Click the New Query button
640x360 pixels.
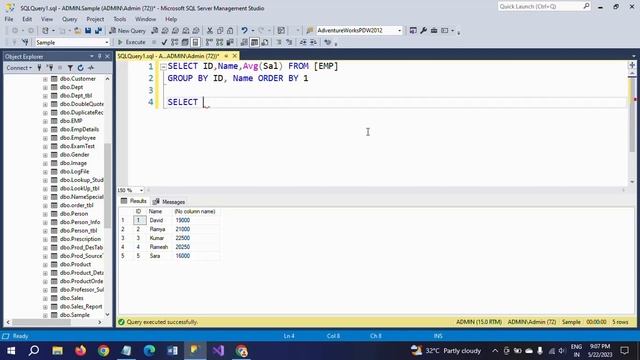(127, 31)
